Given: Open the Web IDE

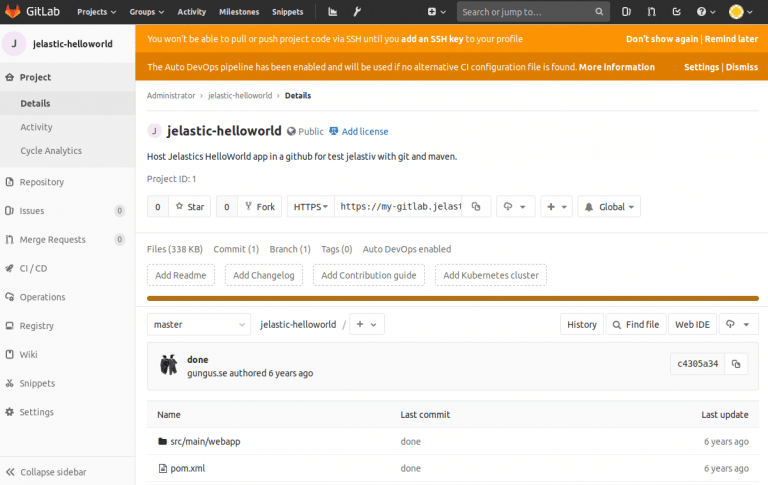Looking at the screenshot, I should tap(692, 324).
